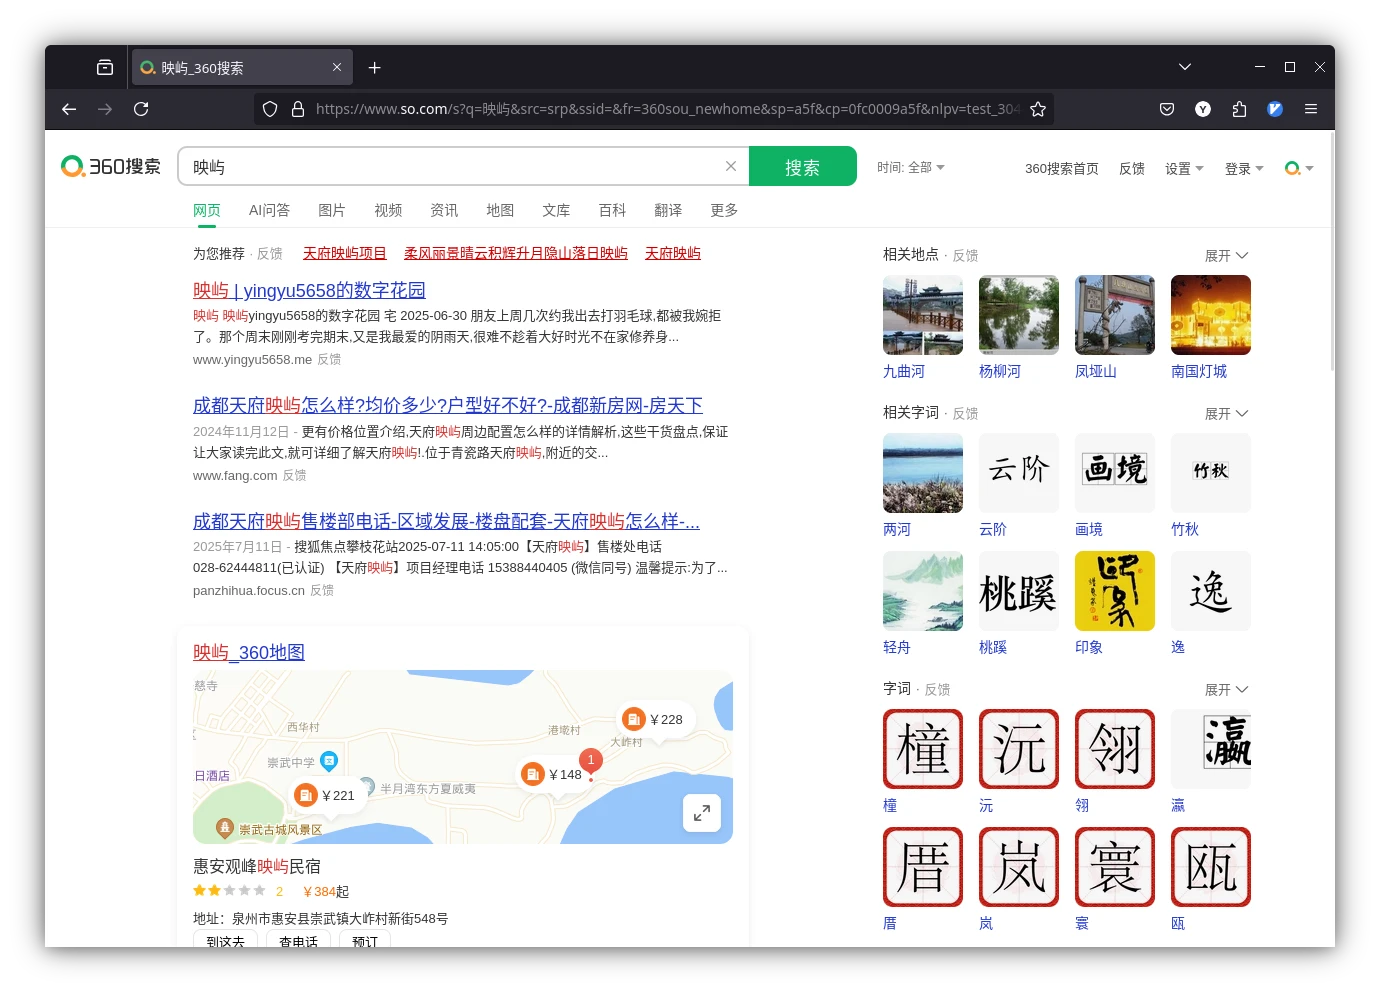The width and height of the screenshot is (1380, 992).
Task: Clear the search box with X icon
Action: [731, 166]
